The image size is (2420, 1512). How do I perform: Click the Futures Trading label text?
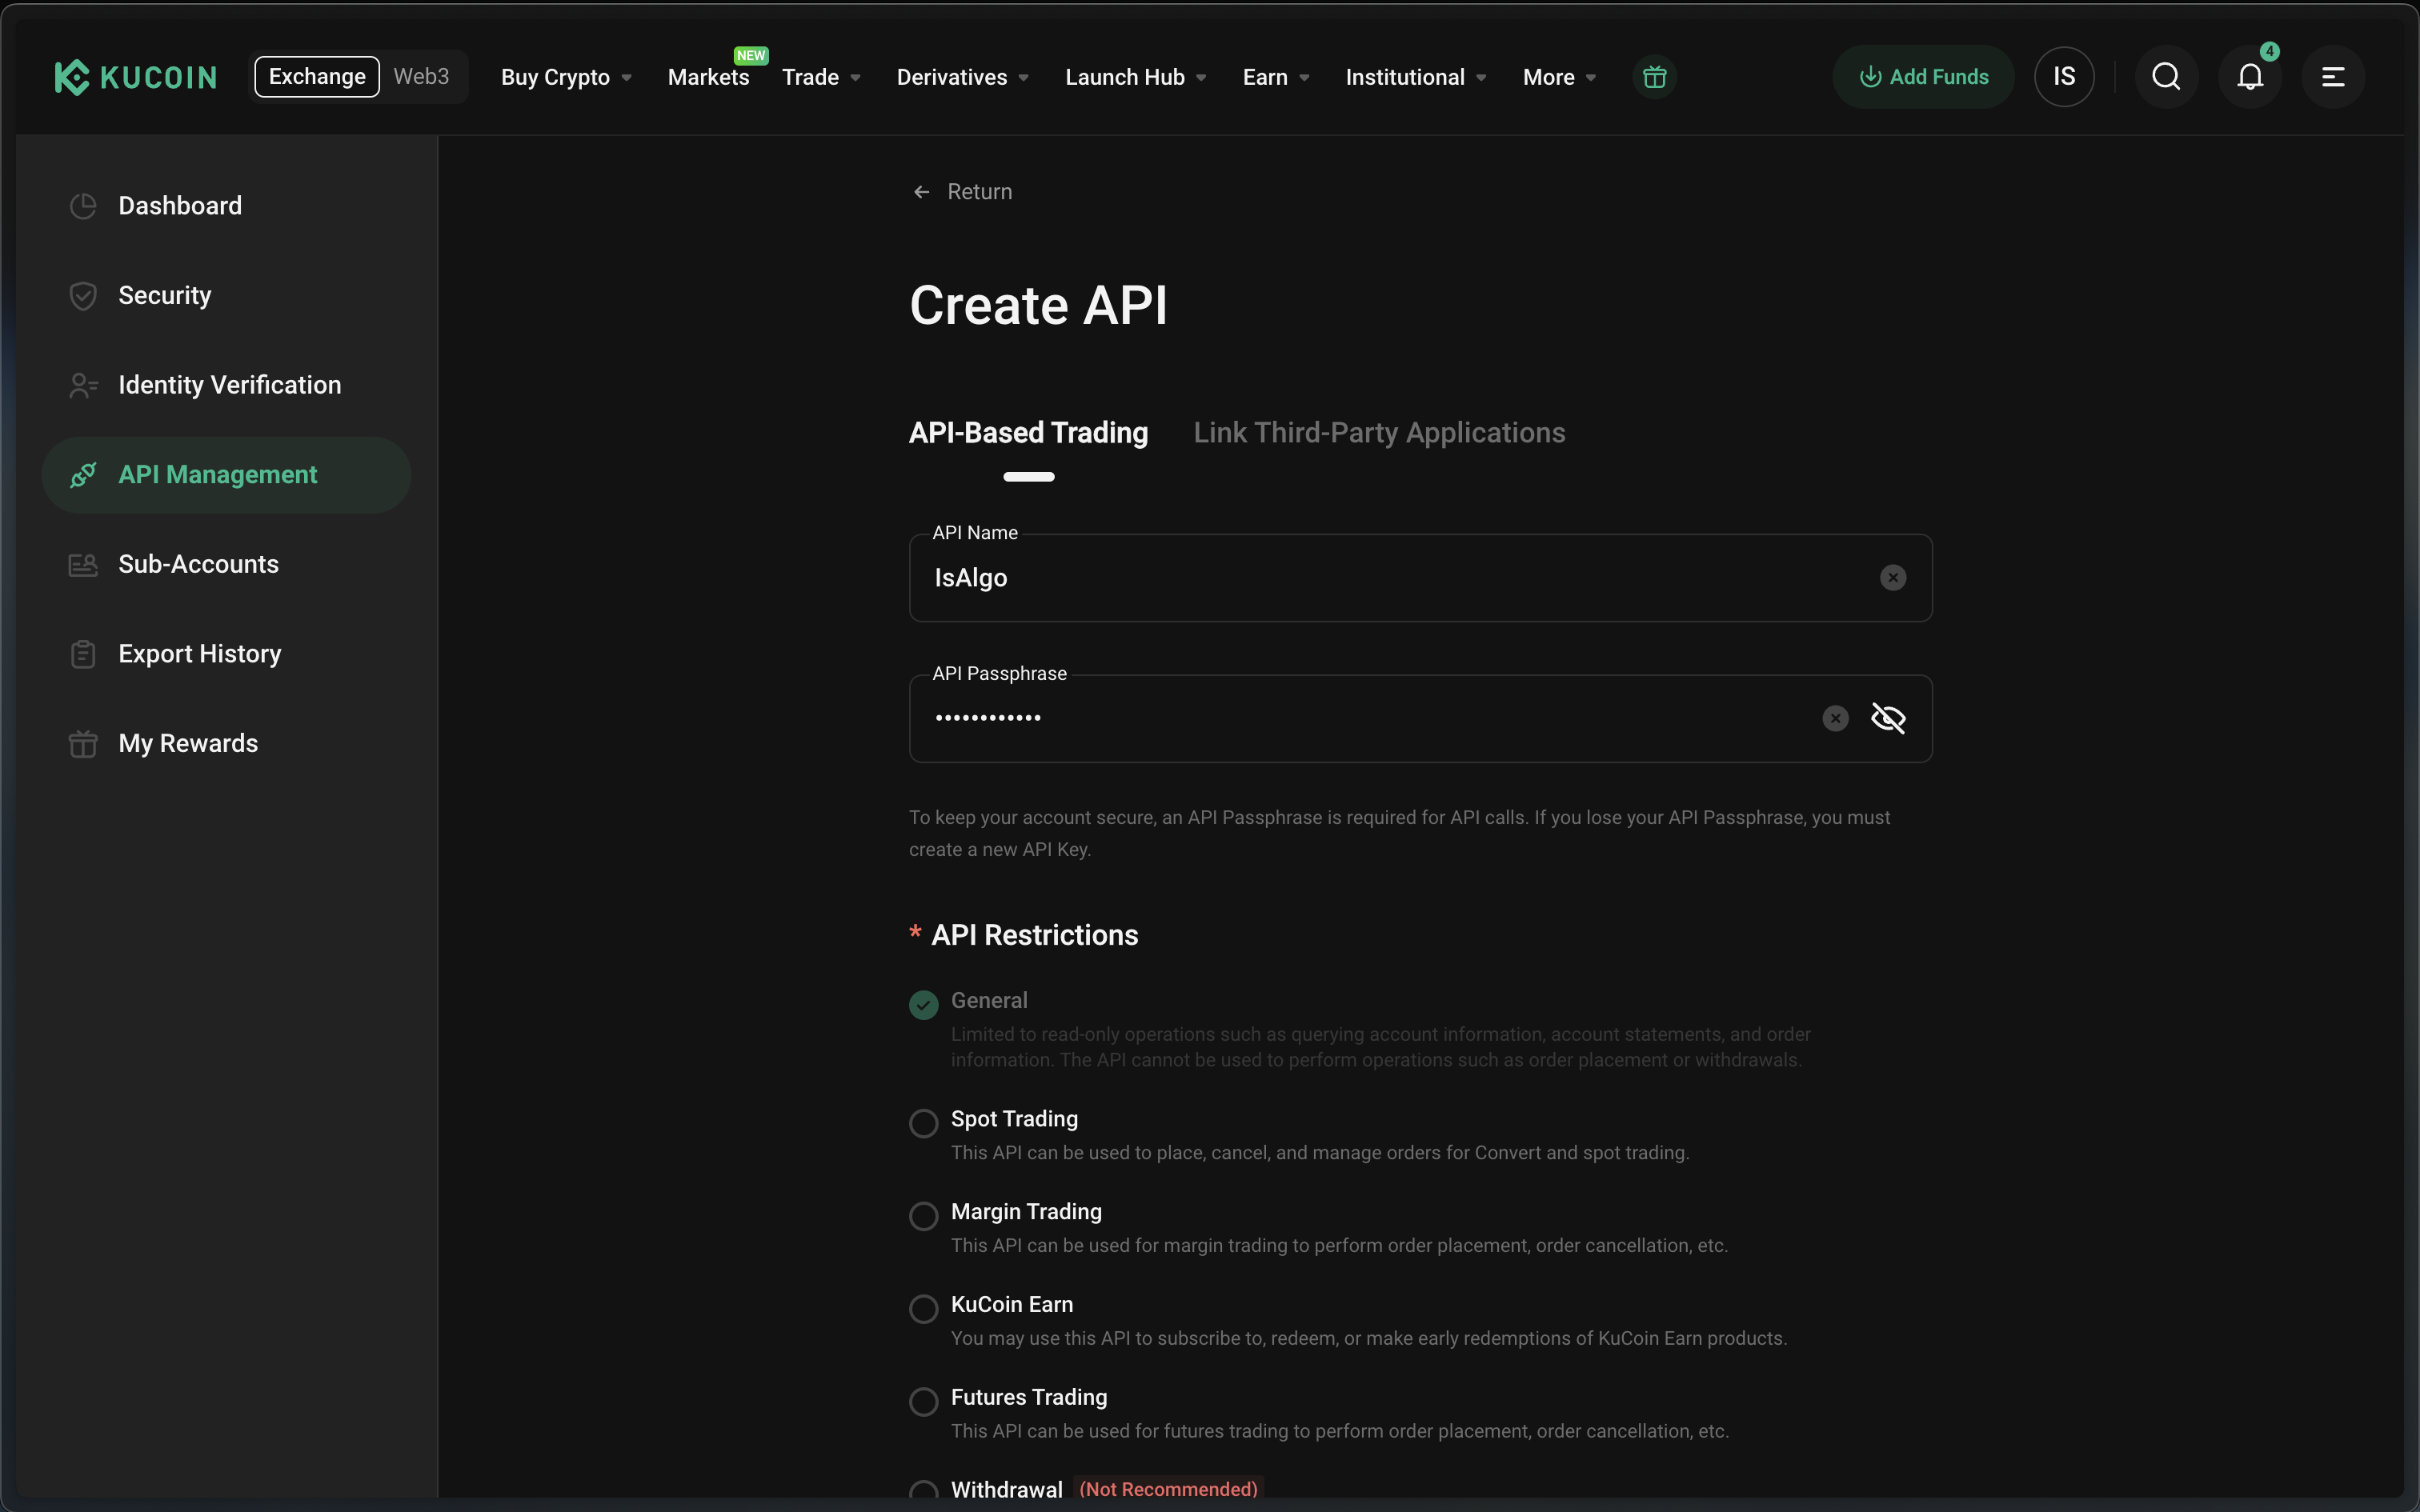tap(1029, 1397)
